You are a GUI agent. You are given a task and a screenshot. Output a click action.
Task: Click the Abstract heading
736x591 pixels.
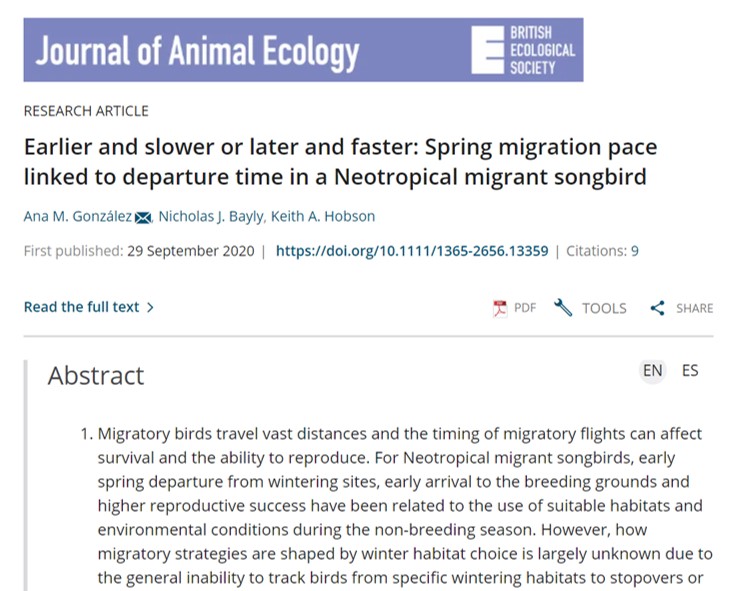coord(96,376)
